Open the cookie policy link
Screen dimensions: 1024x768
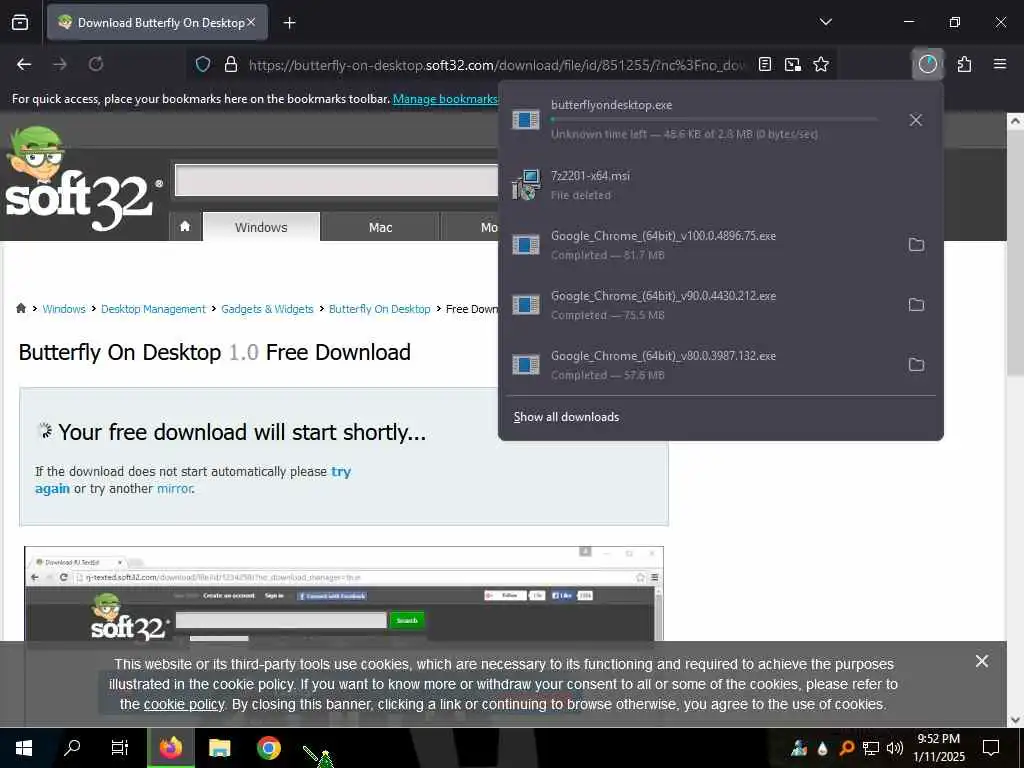[184, 705]
